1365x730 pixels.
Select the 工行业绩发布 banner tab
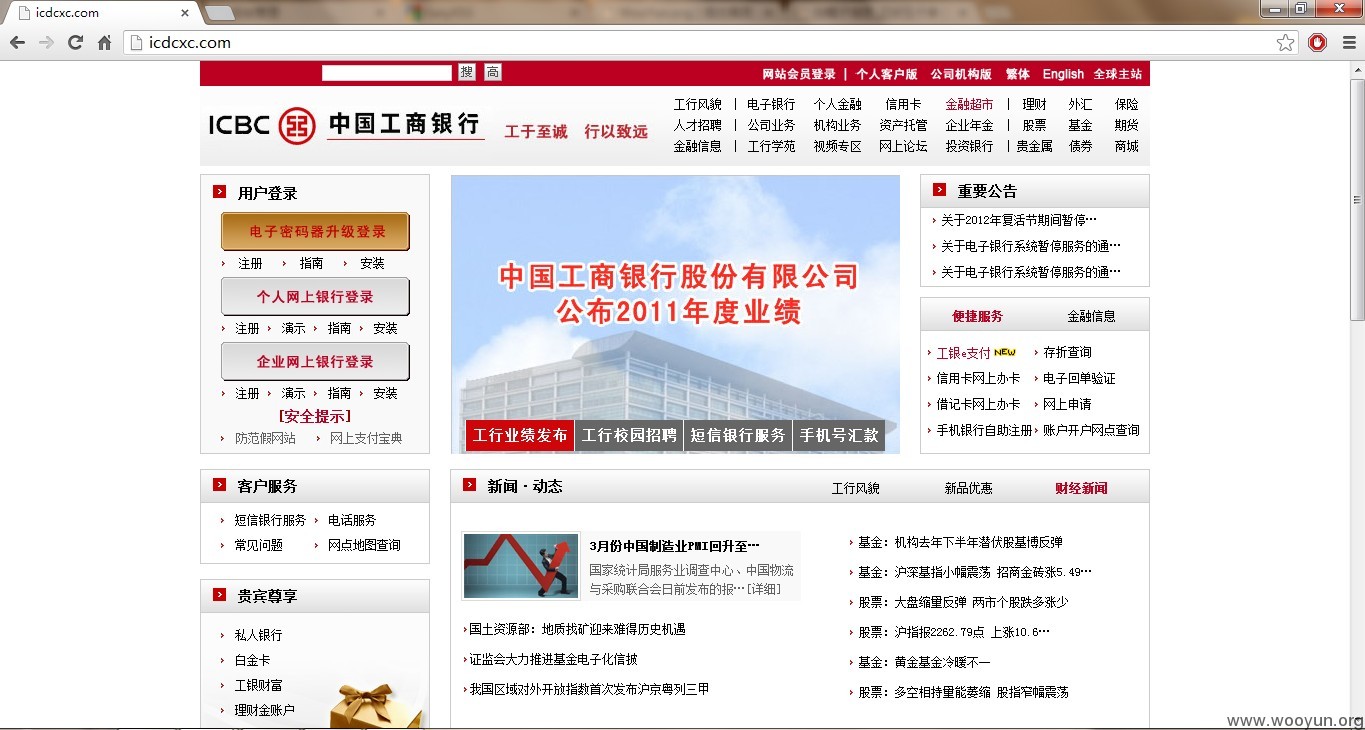520,435
